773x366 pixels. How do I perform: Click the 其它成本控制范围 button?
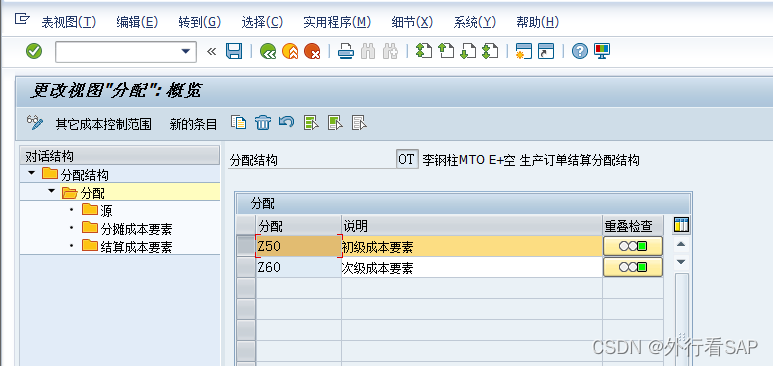pyautogui.click(x=104, y=124)
